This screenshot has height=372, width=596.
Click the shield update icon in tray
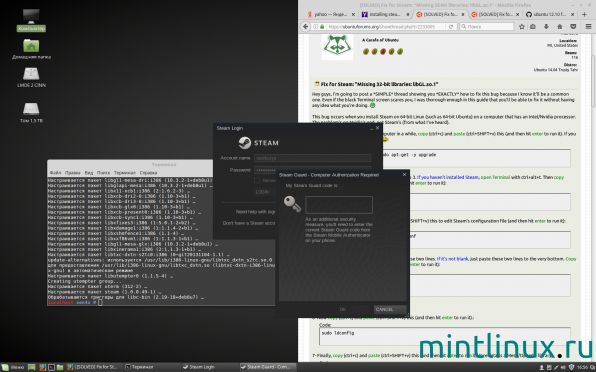(571, 367)
